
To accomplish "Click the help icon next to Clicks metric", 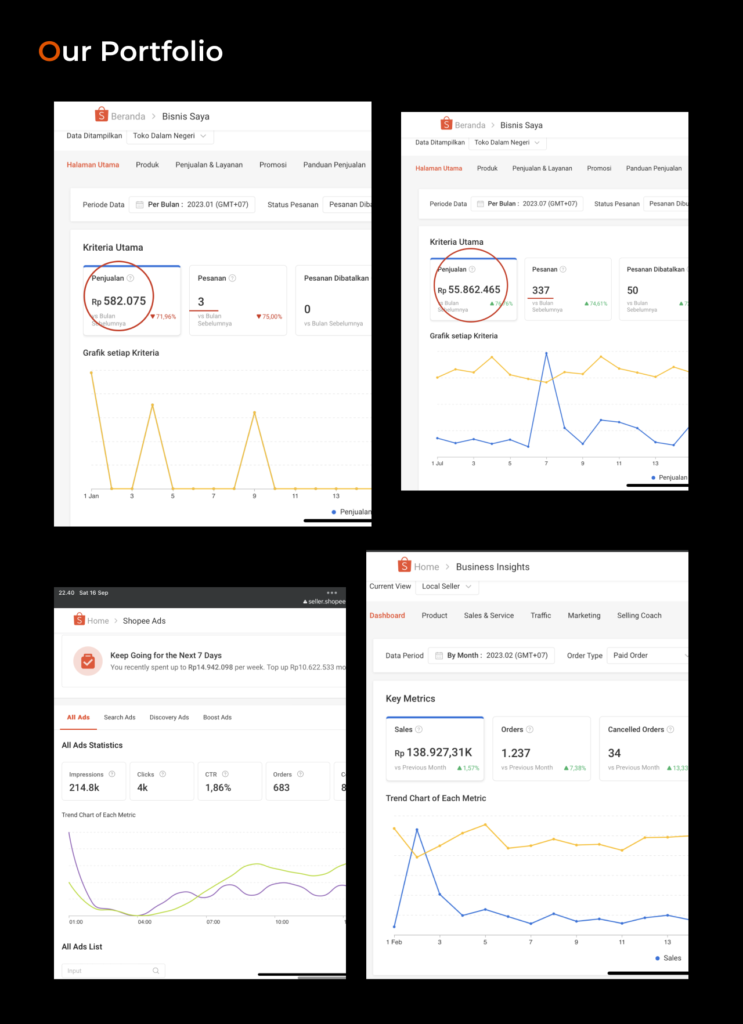I will point(162,774).
